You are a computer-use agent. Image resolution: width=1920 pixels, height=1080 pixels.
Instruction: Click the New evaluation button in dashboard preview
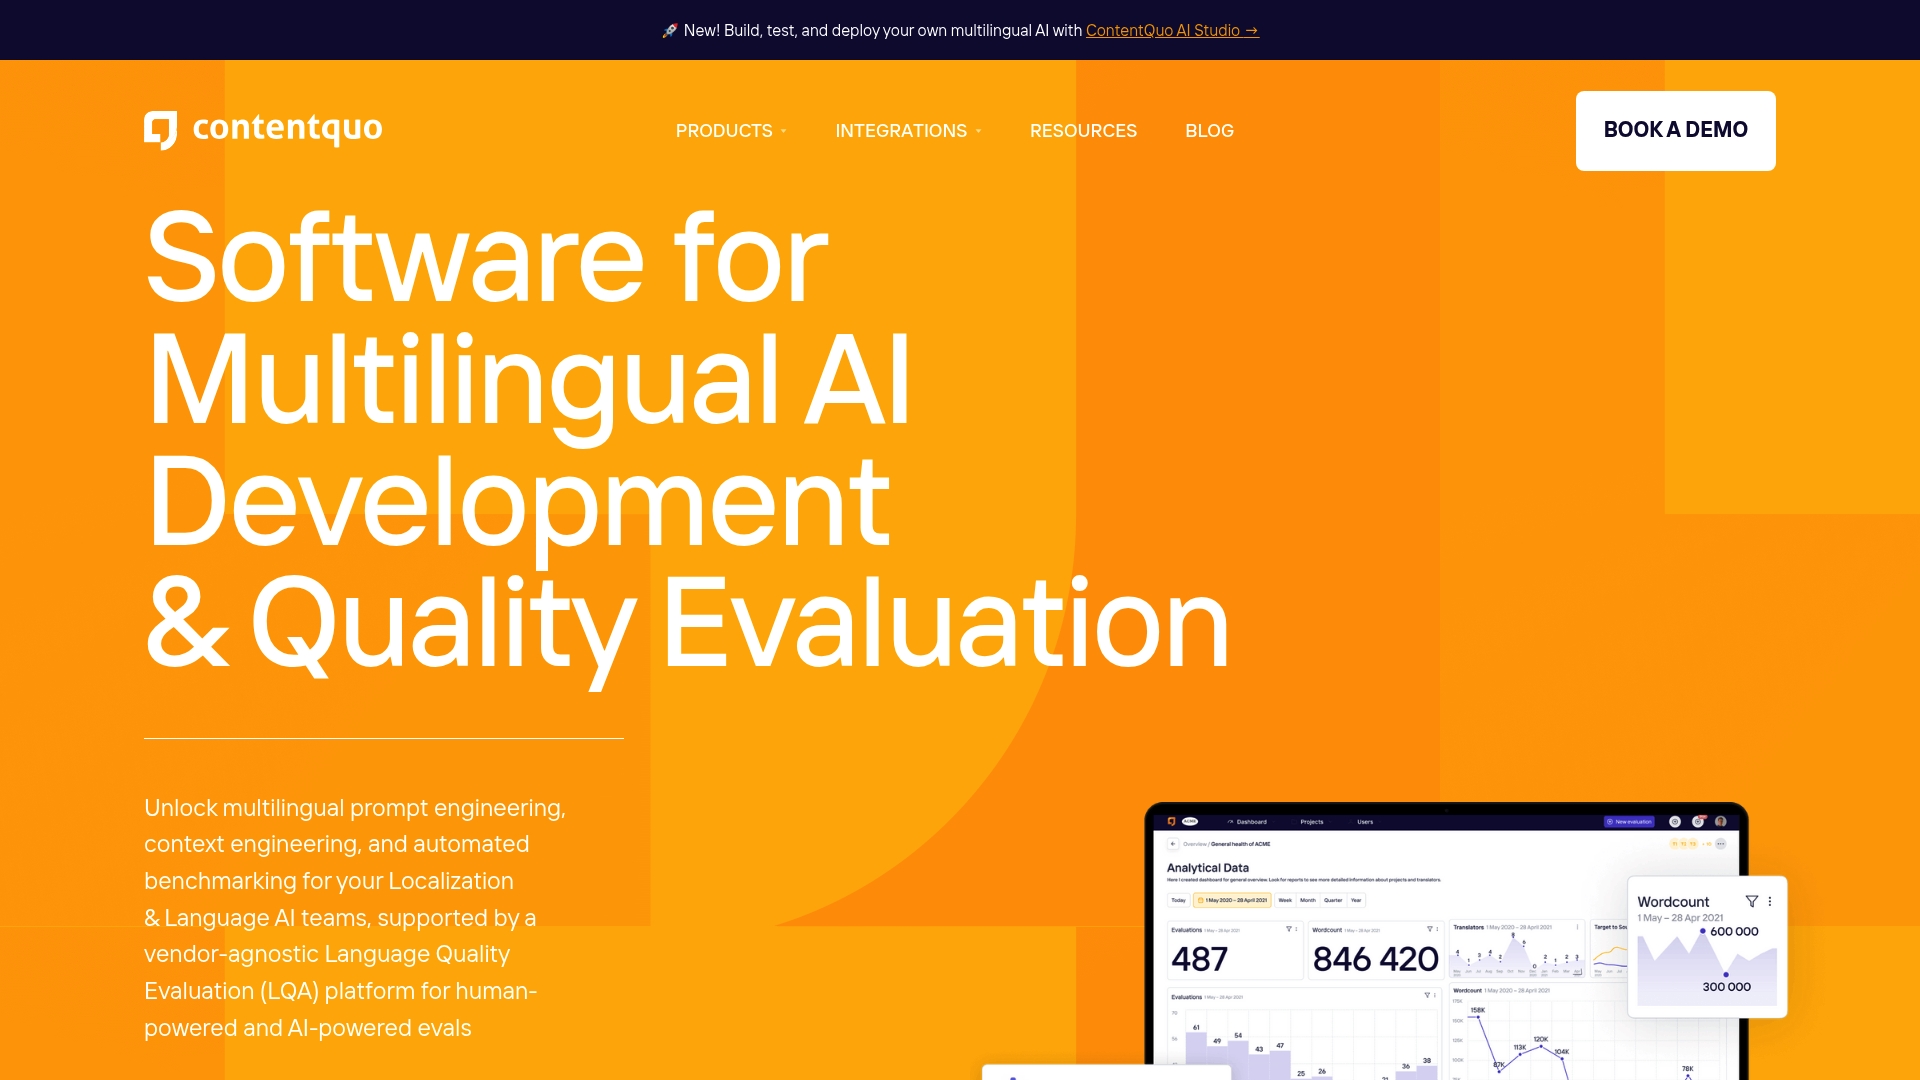pos(1629,822)
